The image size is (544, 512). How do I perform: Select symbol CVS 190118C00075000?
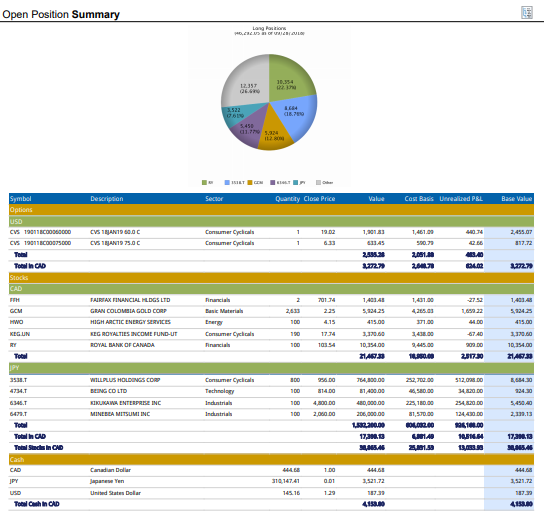tap(40, 243)
